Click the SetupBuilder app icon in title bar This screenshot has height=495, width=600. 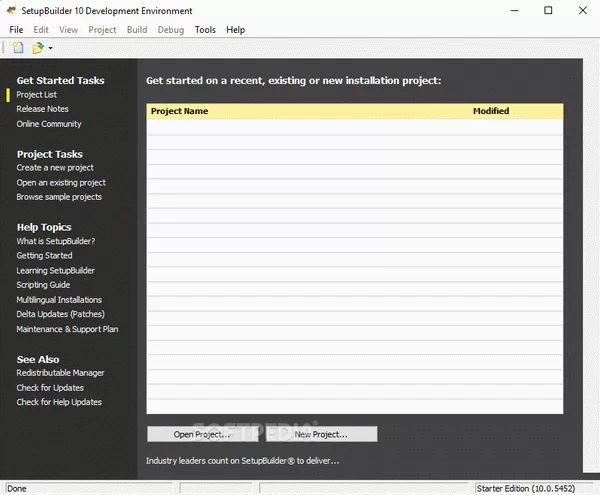tap(11, 11)
